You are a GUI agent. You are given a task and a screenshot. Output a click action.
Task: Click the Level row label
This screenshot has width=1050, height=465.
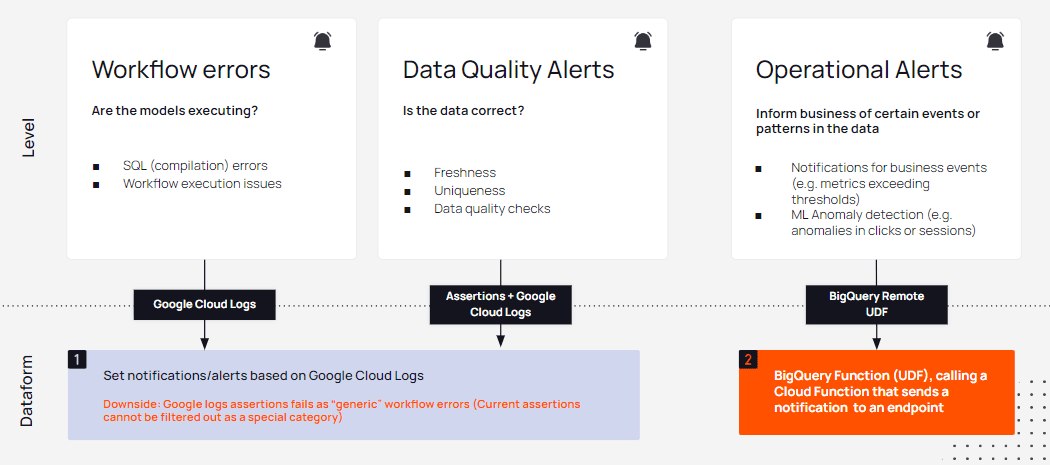click(x=28, y=139)
